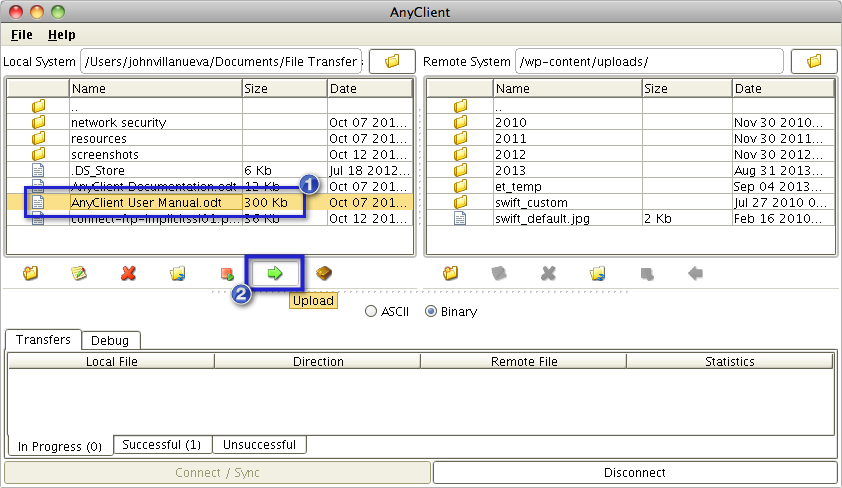
Task: Click the green arrow Upload icon
Action: (275, 273)
